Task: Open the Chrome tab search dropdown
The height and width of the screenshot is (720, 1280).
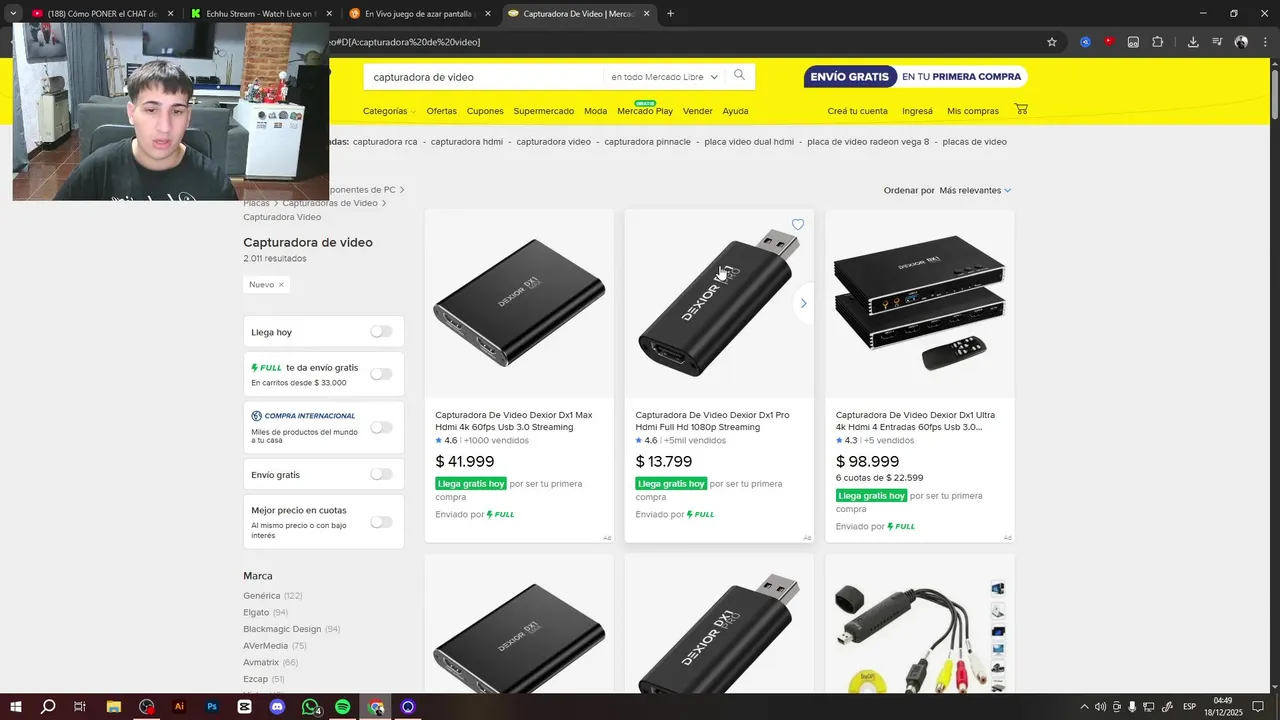Action: (x=13, y=14)
